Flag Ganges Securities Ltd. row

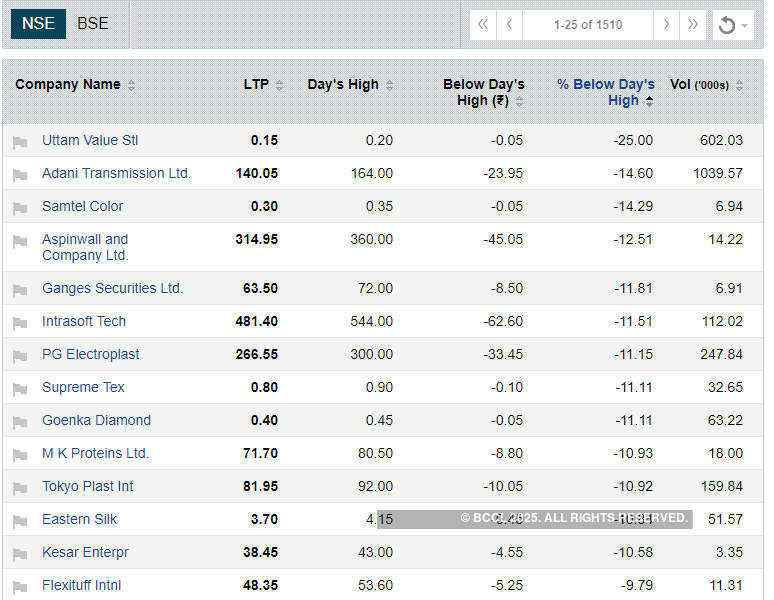(x=20, y=290)
